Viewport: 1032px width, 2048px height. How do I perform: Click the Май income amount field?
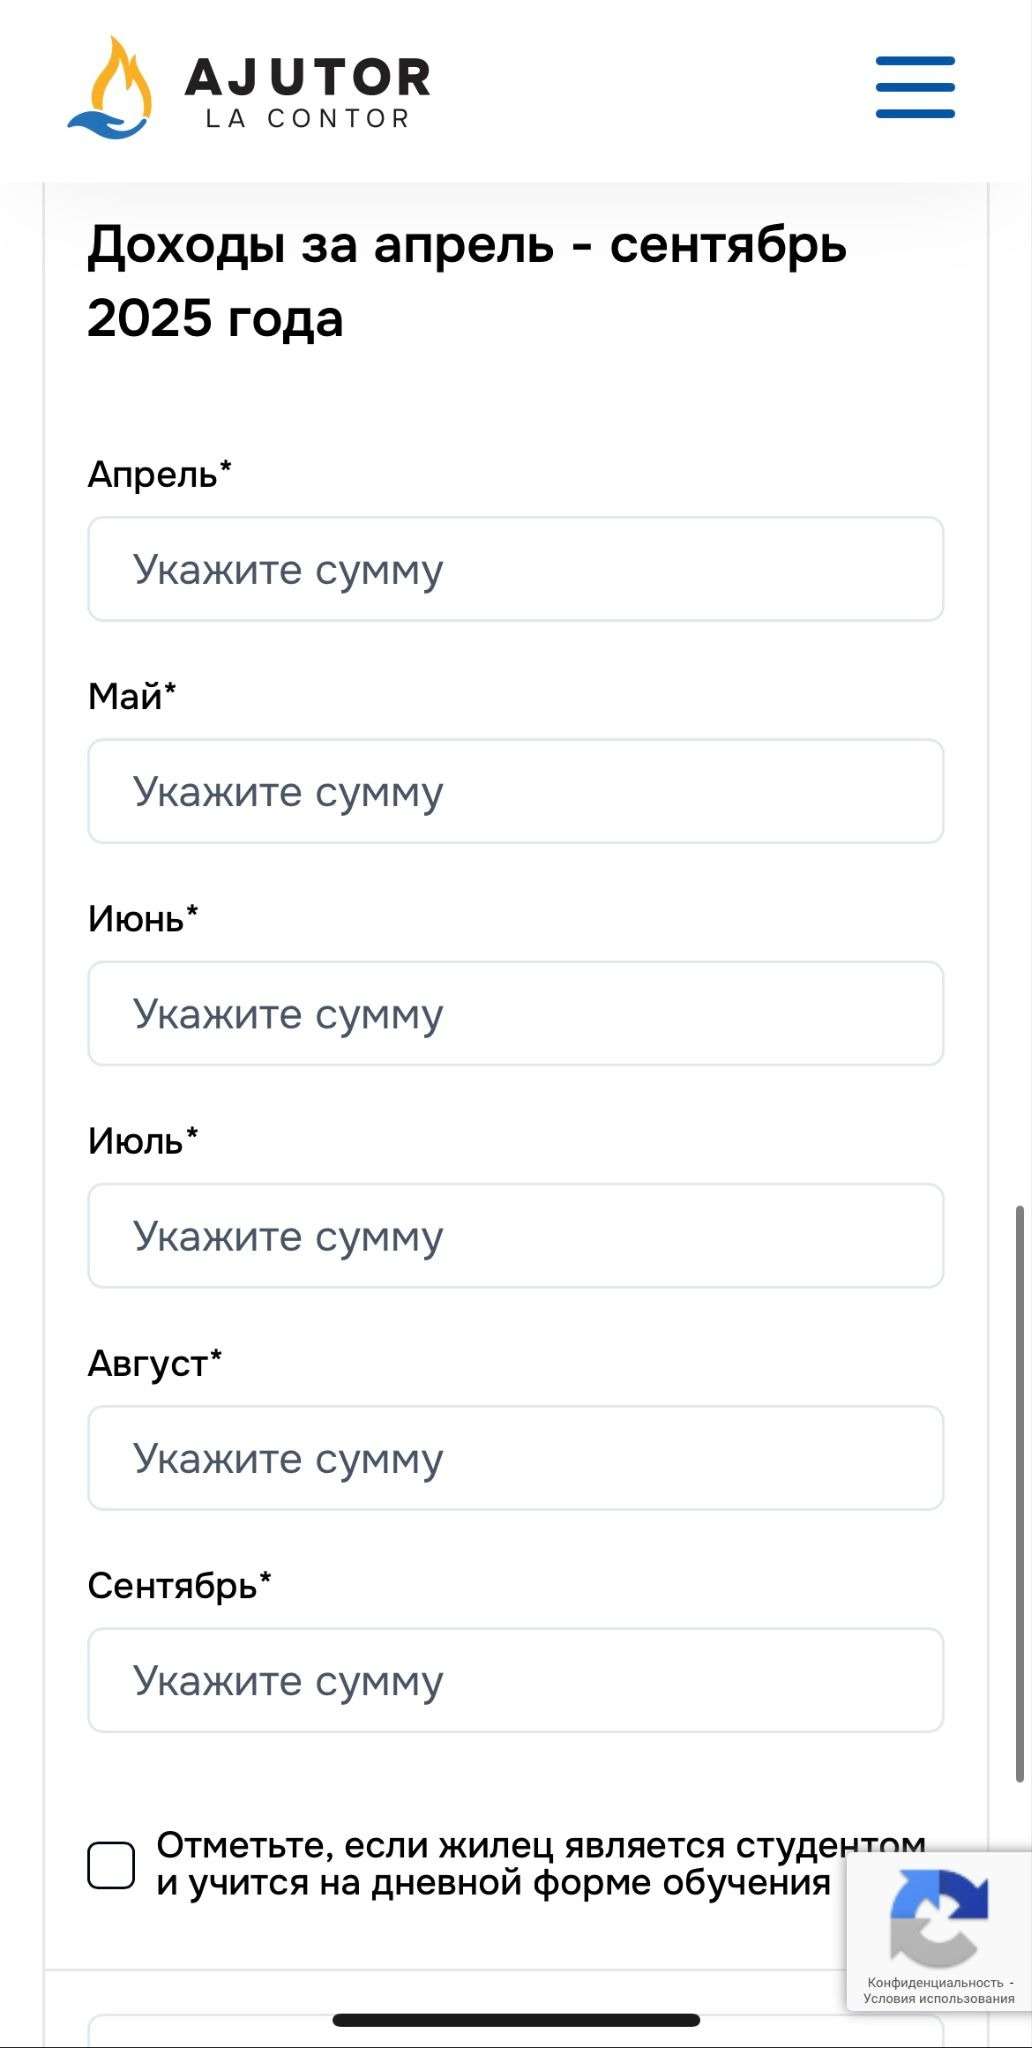516,791
